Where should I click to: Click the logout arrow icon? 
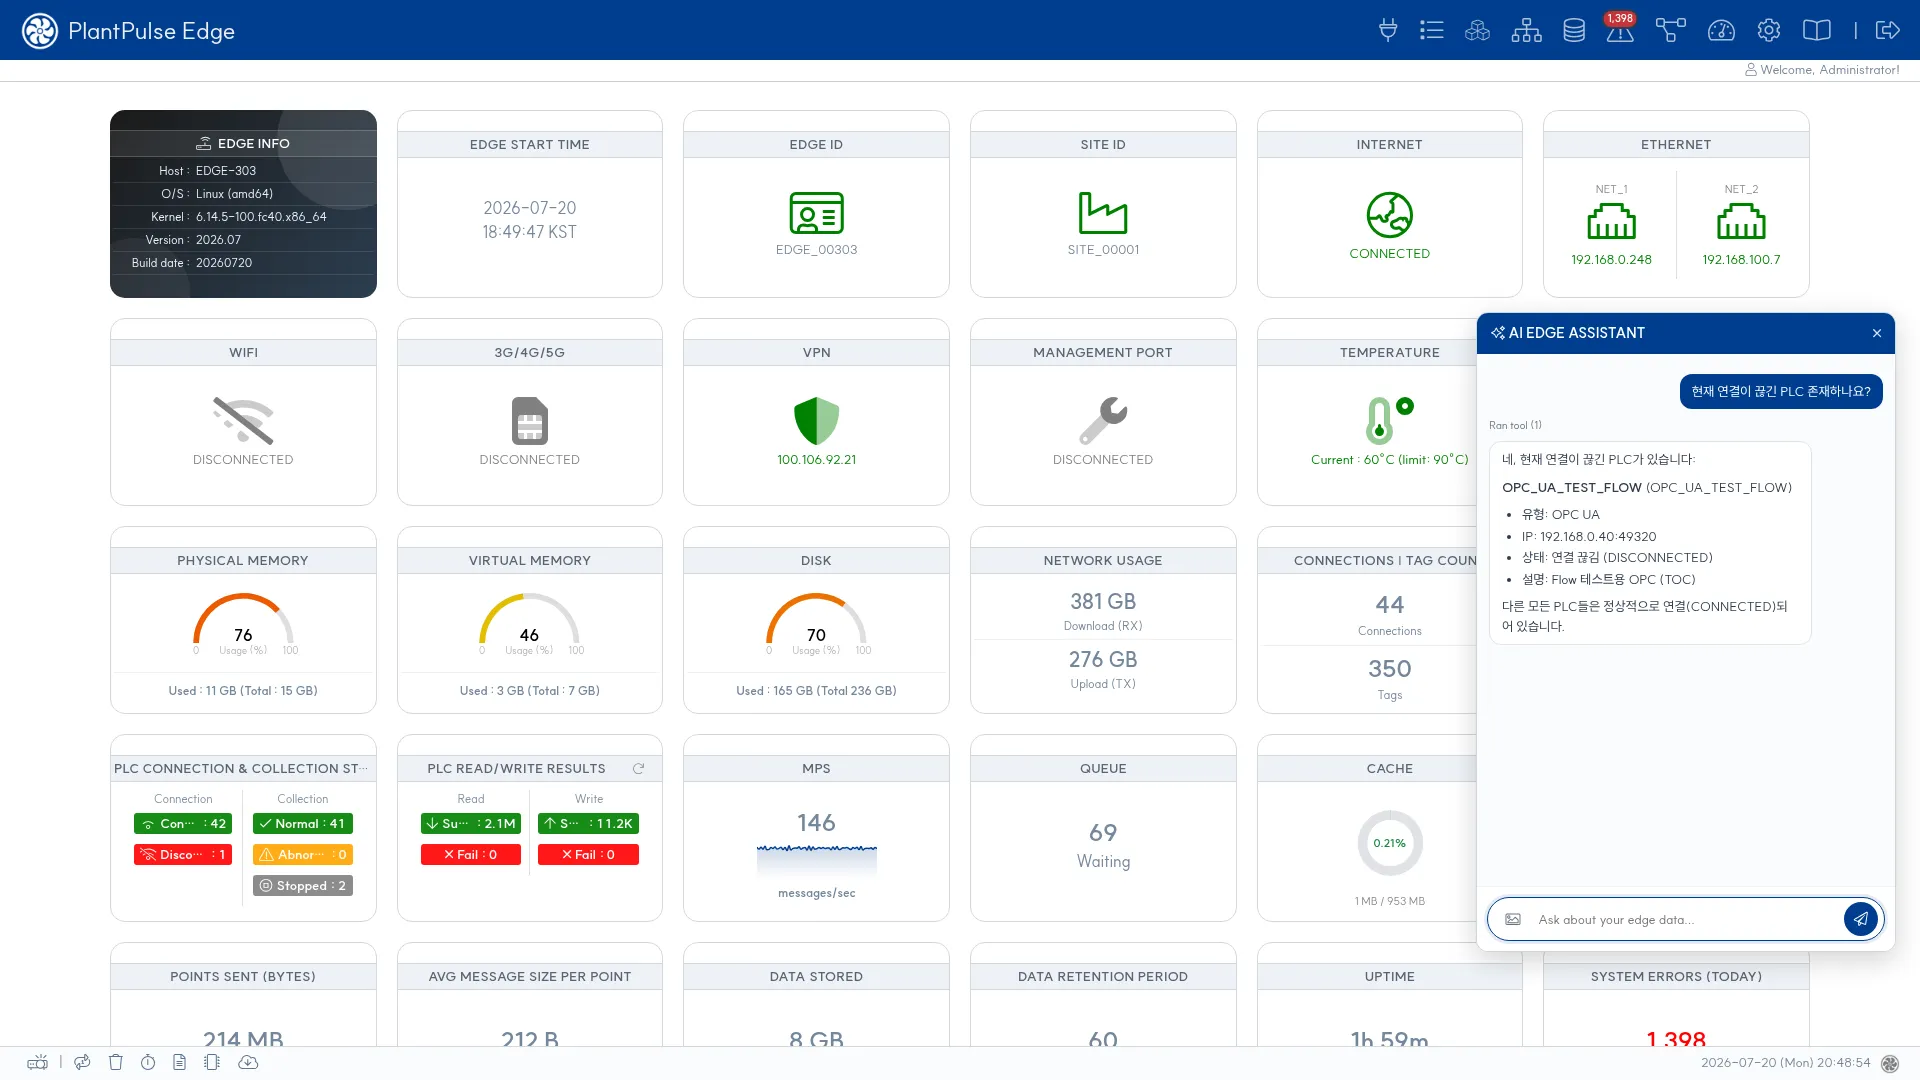click(1888, 30)
